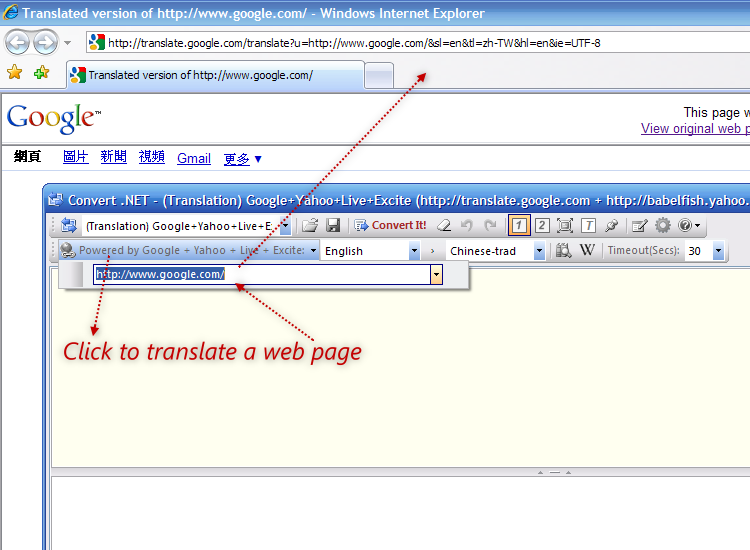Click the 網頁 text

[27, 156]
